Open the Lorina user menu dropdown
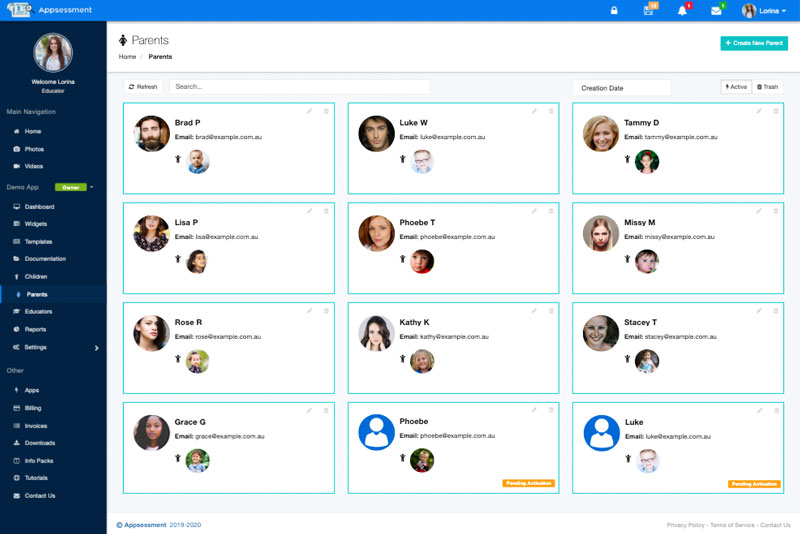Viewport: 800px width, 534px height. coord(764,11)
